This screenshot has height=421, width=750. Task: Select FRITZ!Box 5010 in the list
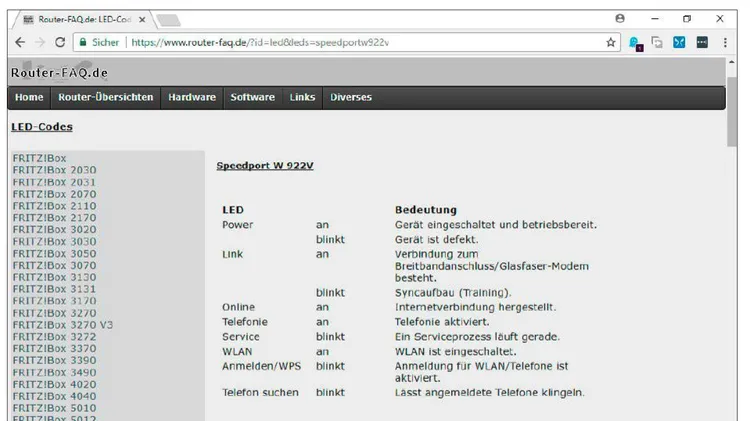point(55,408)
